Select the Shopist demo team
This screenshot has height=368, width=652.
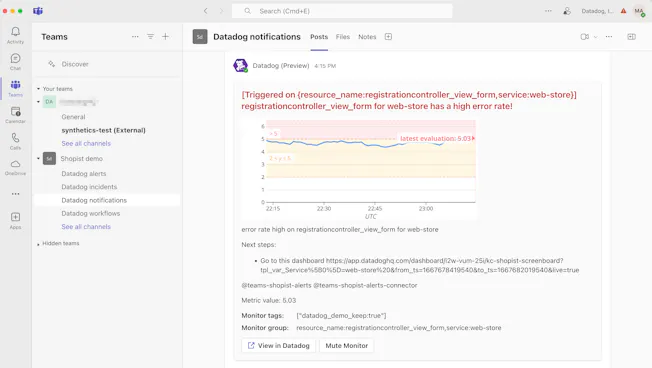click(x=82, y=158)
